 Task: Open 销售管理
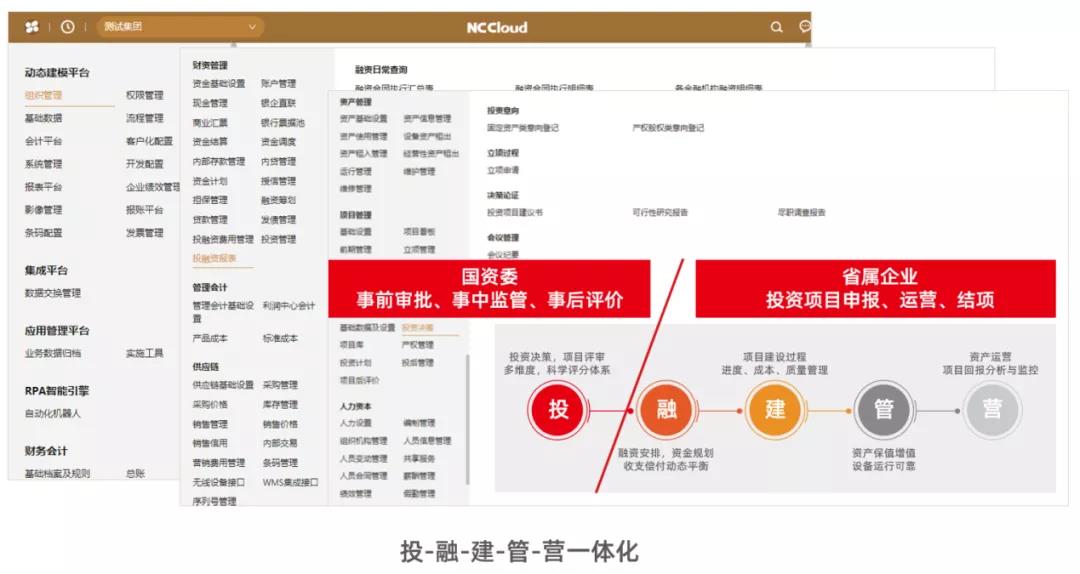coord(210,424)
